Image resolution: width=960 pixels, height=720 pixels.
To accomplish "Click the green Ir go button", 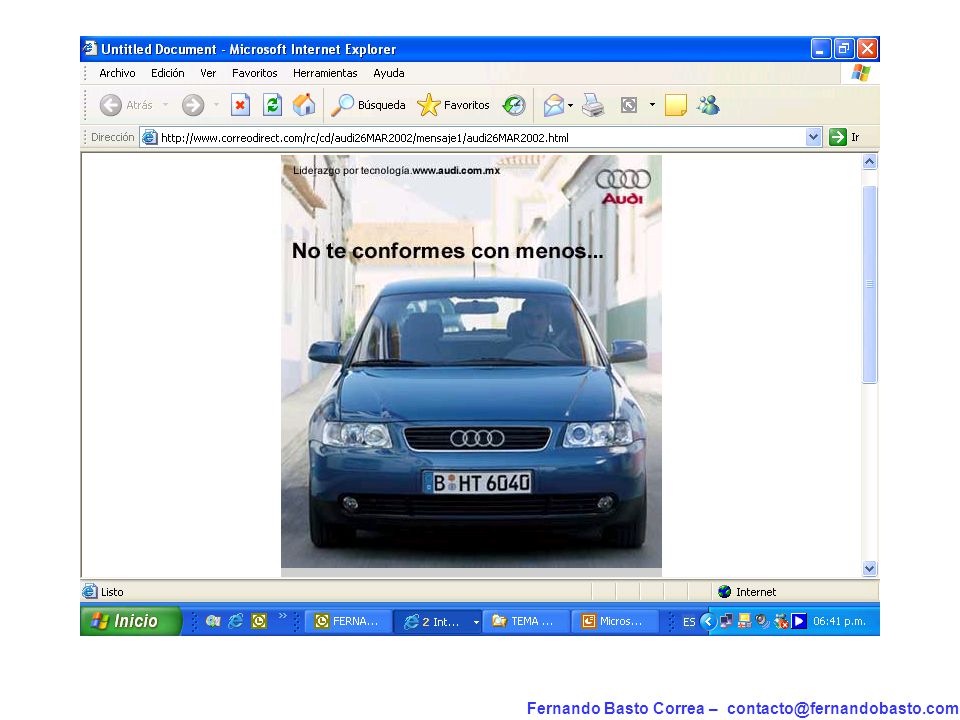I will (845, 137).
